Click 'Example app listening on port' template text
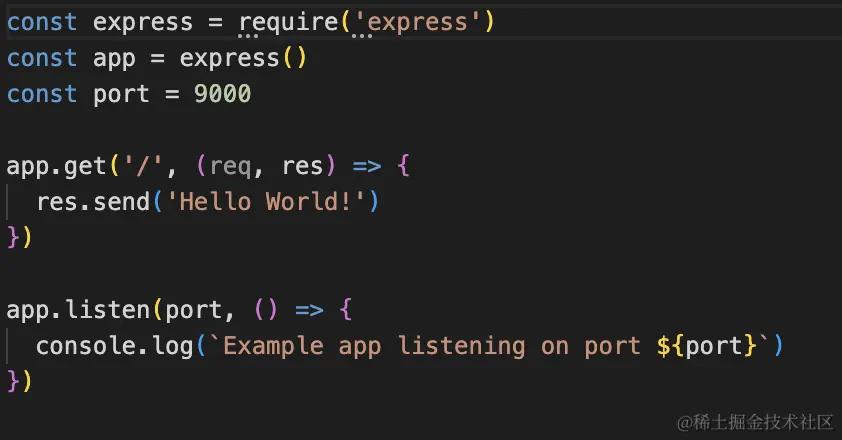The image size is (842, 440). pos(432,346)
